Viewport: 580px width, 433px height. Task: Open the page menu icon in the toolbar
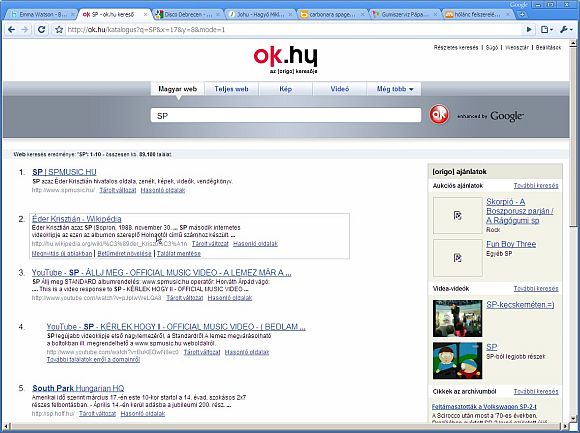546,30
